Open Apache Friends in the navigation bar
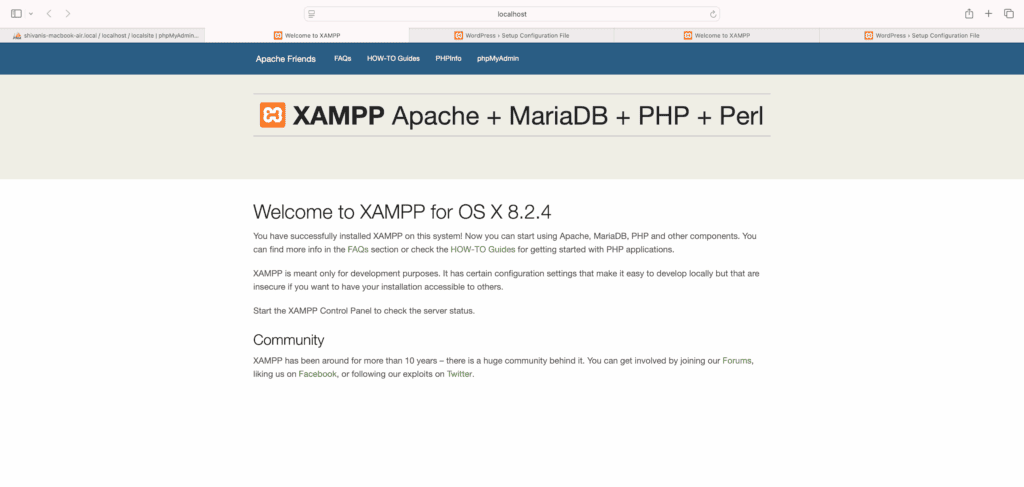This screenshot has width=1024, height=487. click(x=285, y=59)
